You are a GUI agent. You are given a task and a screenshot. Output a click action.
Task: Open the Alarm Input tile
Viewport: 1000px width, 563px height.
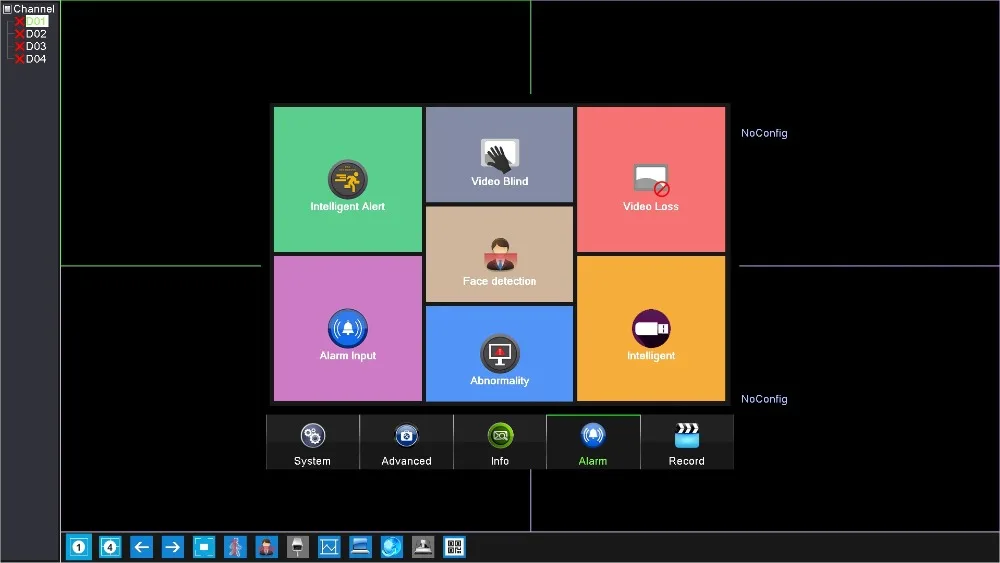click(x=348, y=328)
